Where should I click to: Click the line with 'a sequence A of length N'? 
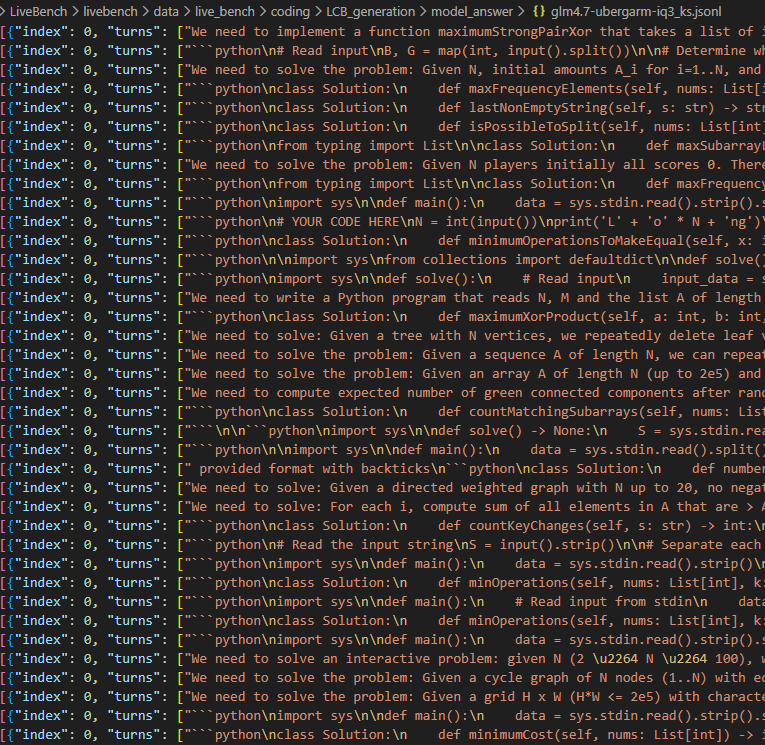(382, 355)
